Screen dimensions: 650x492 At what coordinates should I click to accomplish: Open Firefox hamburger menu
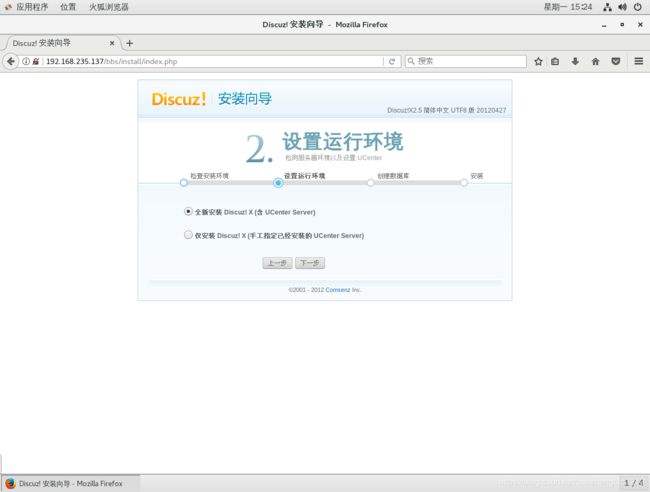[x=638, y=61]
